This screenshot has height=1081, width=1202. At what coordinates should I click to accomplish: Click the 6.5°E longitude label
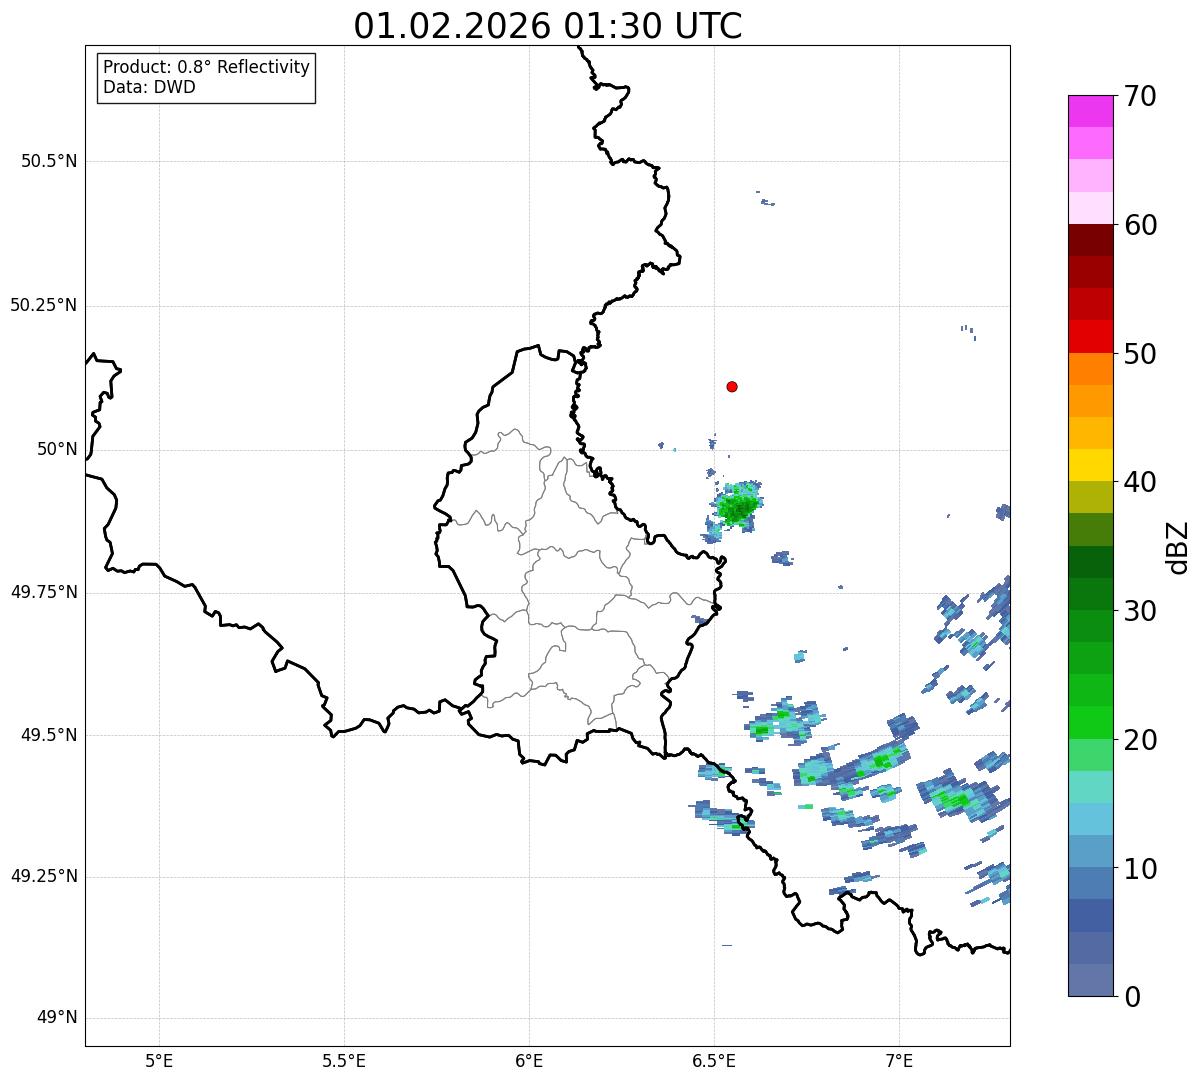pyautogui.click(x=714, y=1060)
